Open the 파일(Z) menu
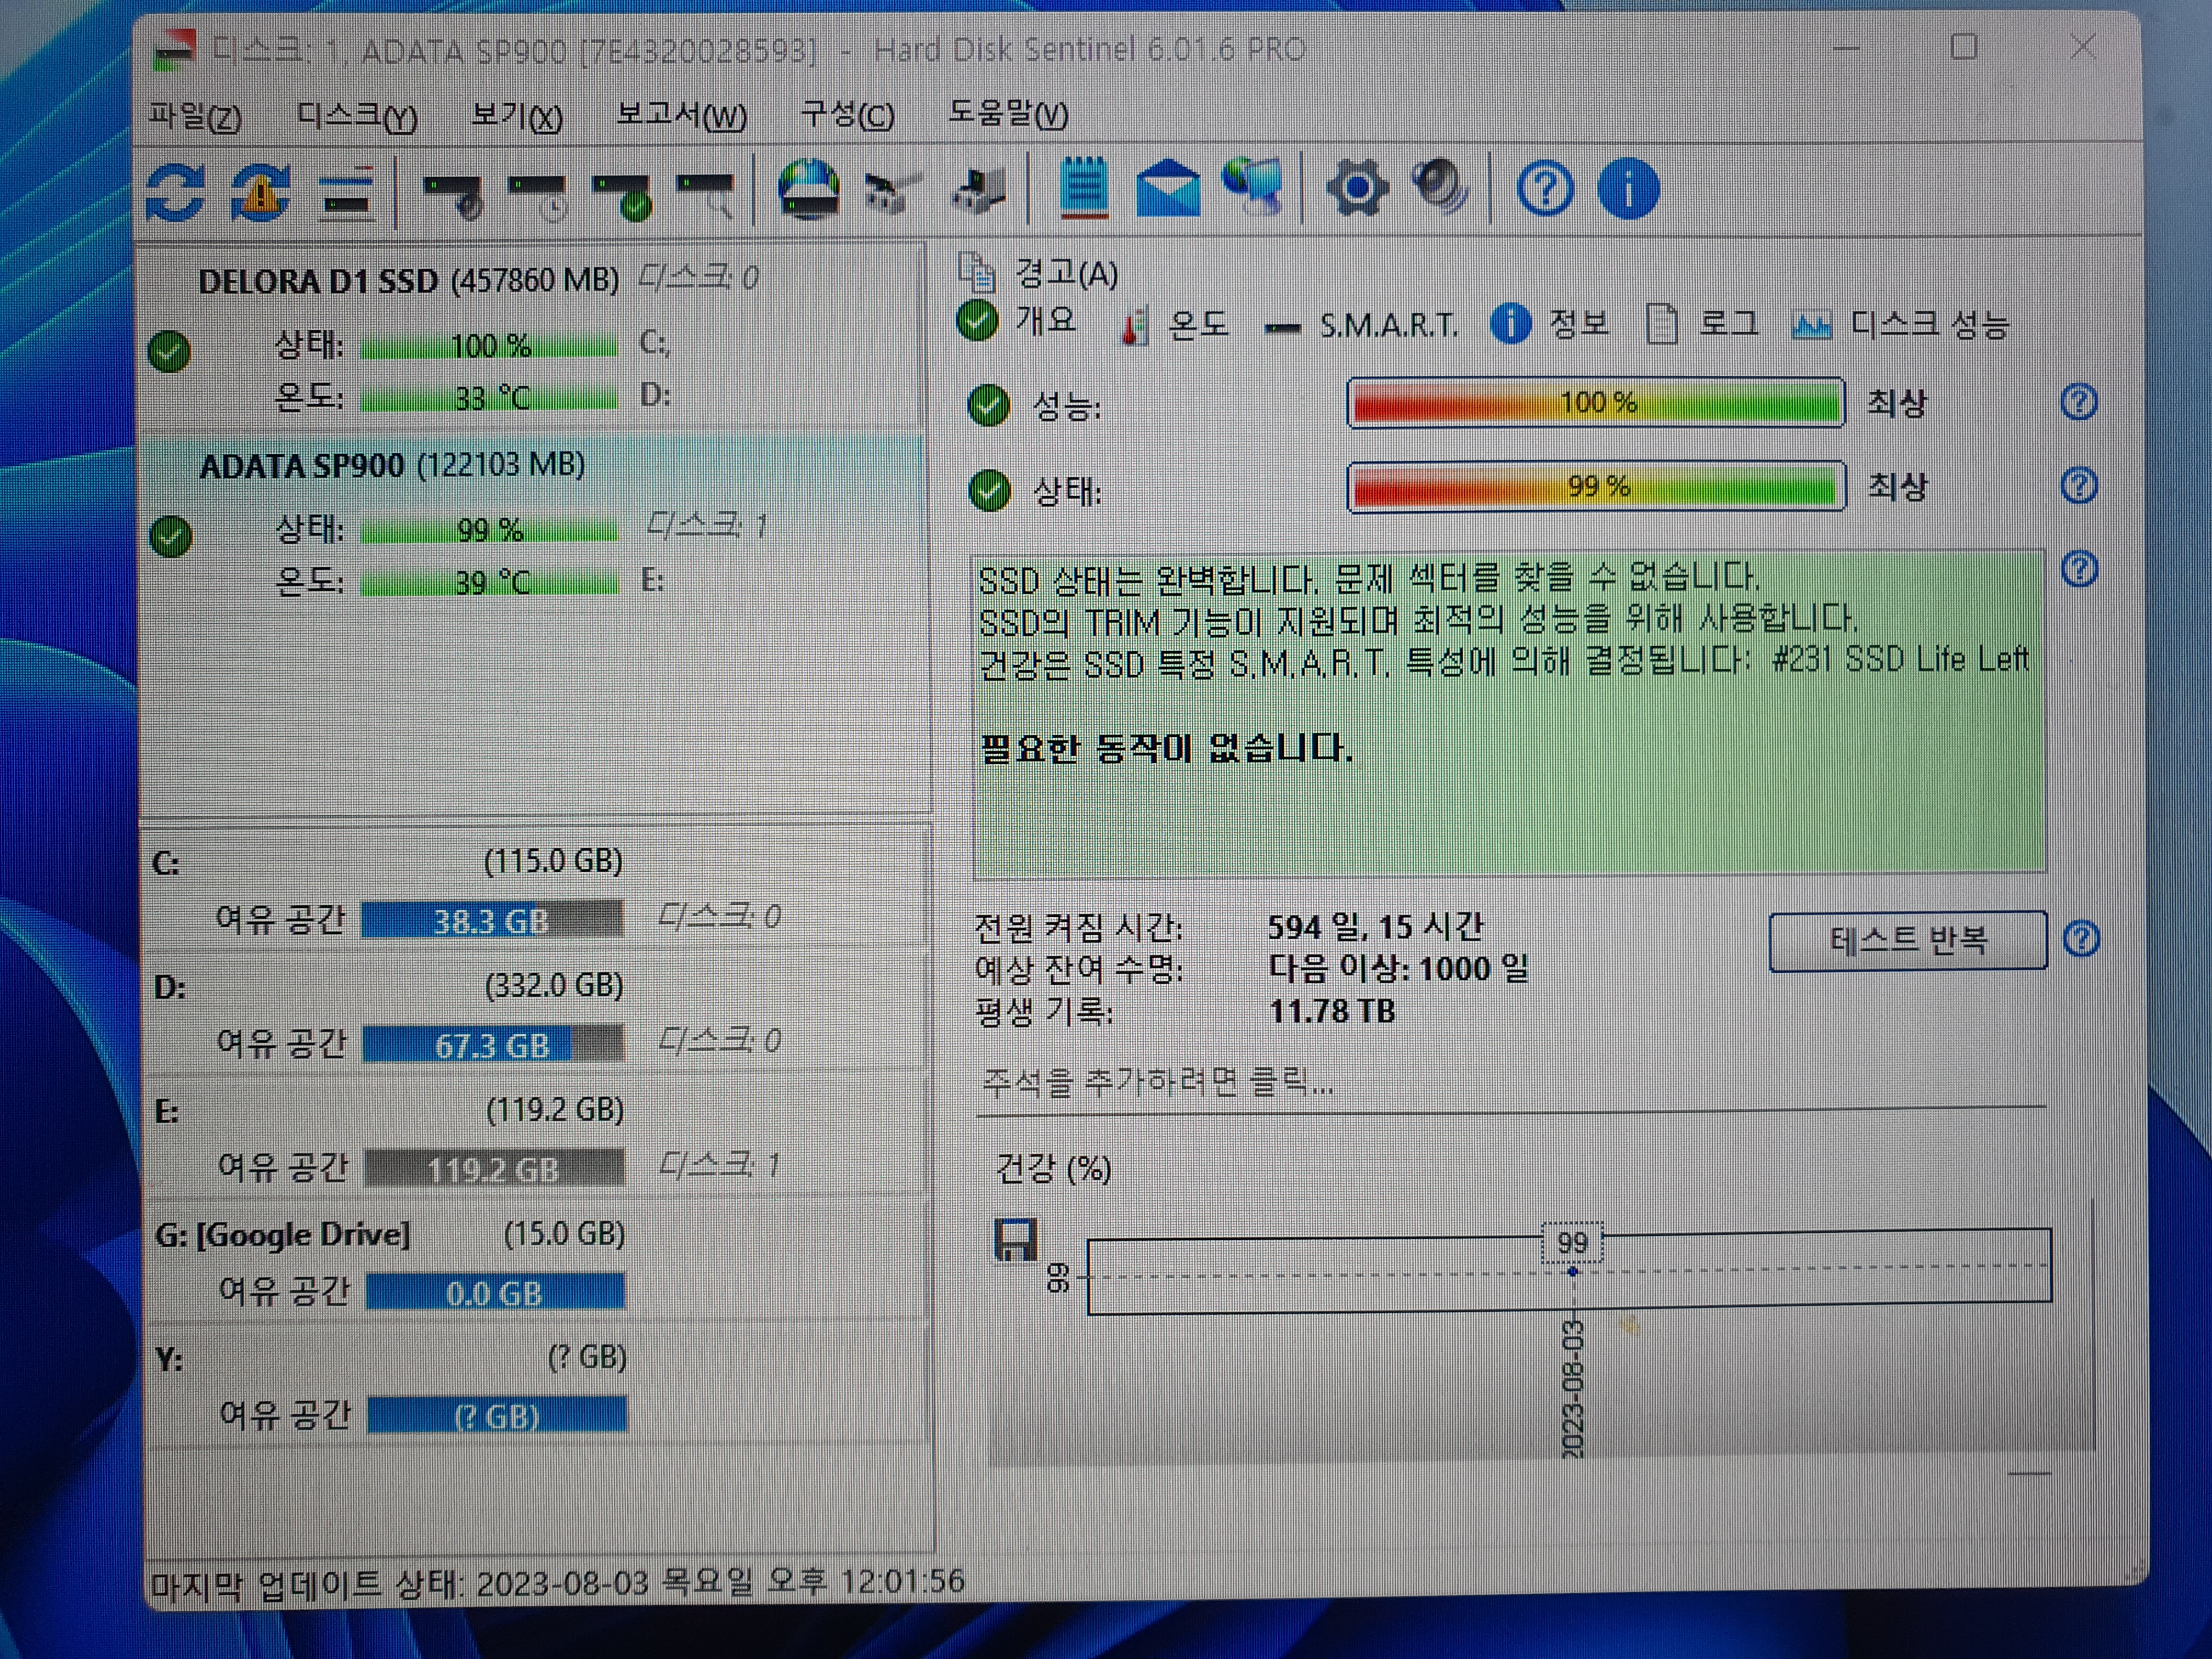 [195, 116]
